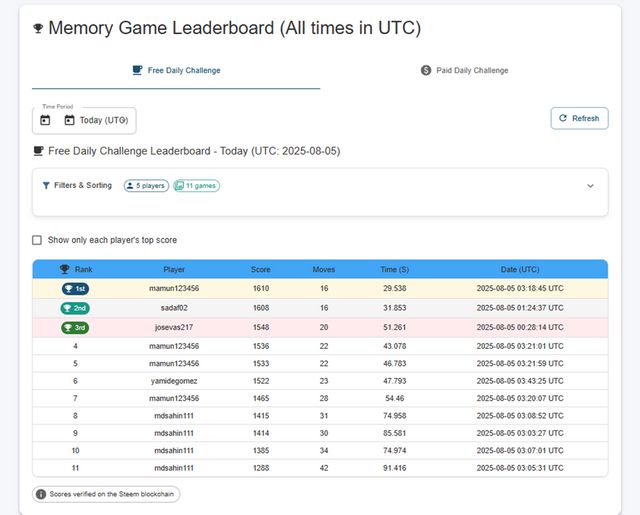Click score 1288 in rank 11 row

pyautogui.click(x=261, y=468)
